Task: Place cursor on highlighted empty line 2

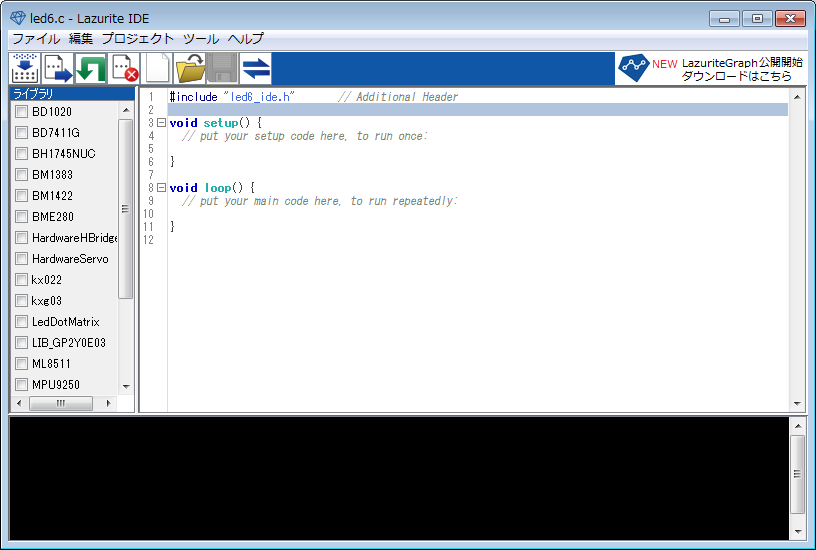Action: [x=478, y=110]
